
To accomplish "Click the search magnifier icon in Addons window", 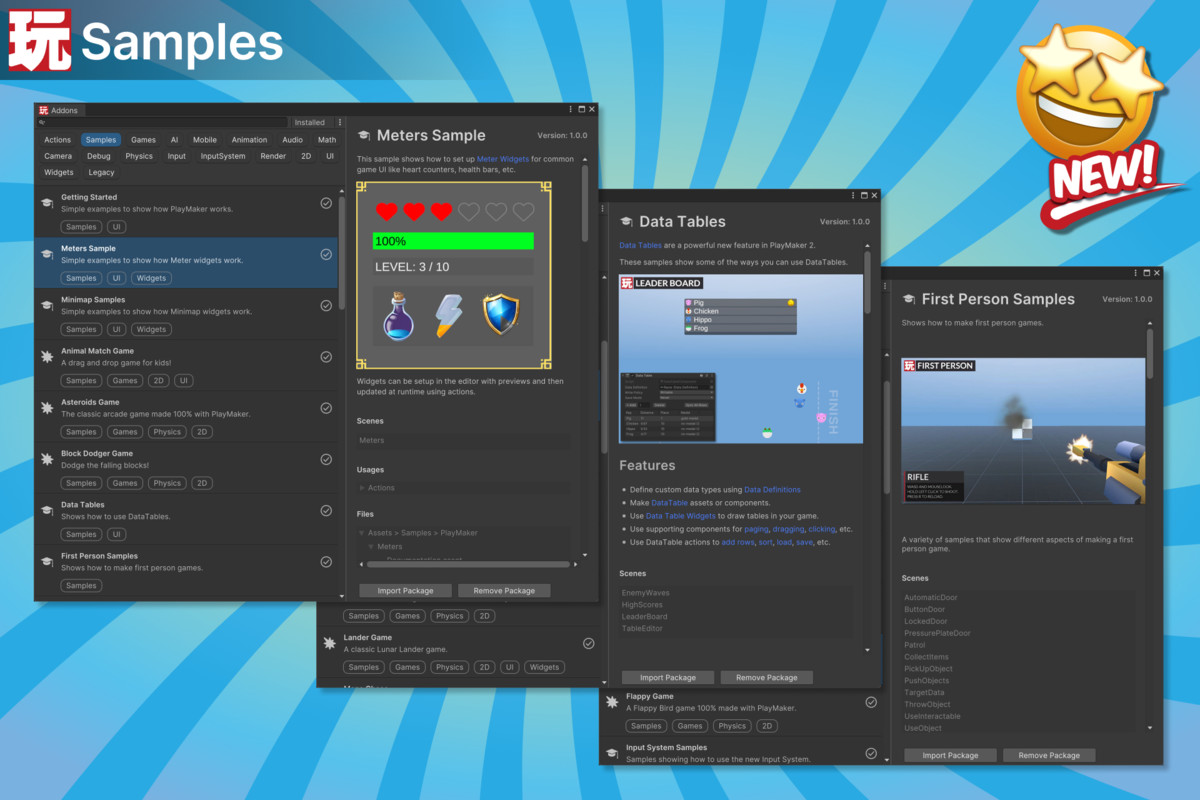I will 41,122.
